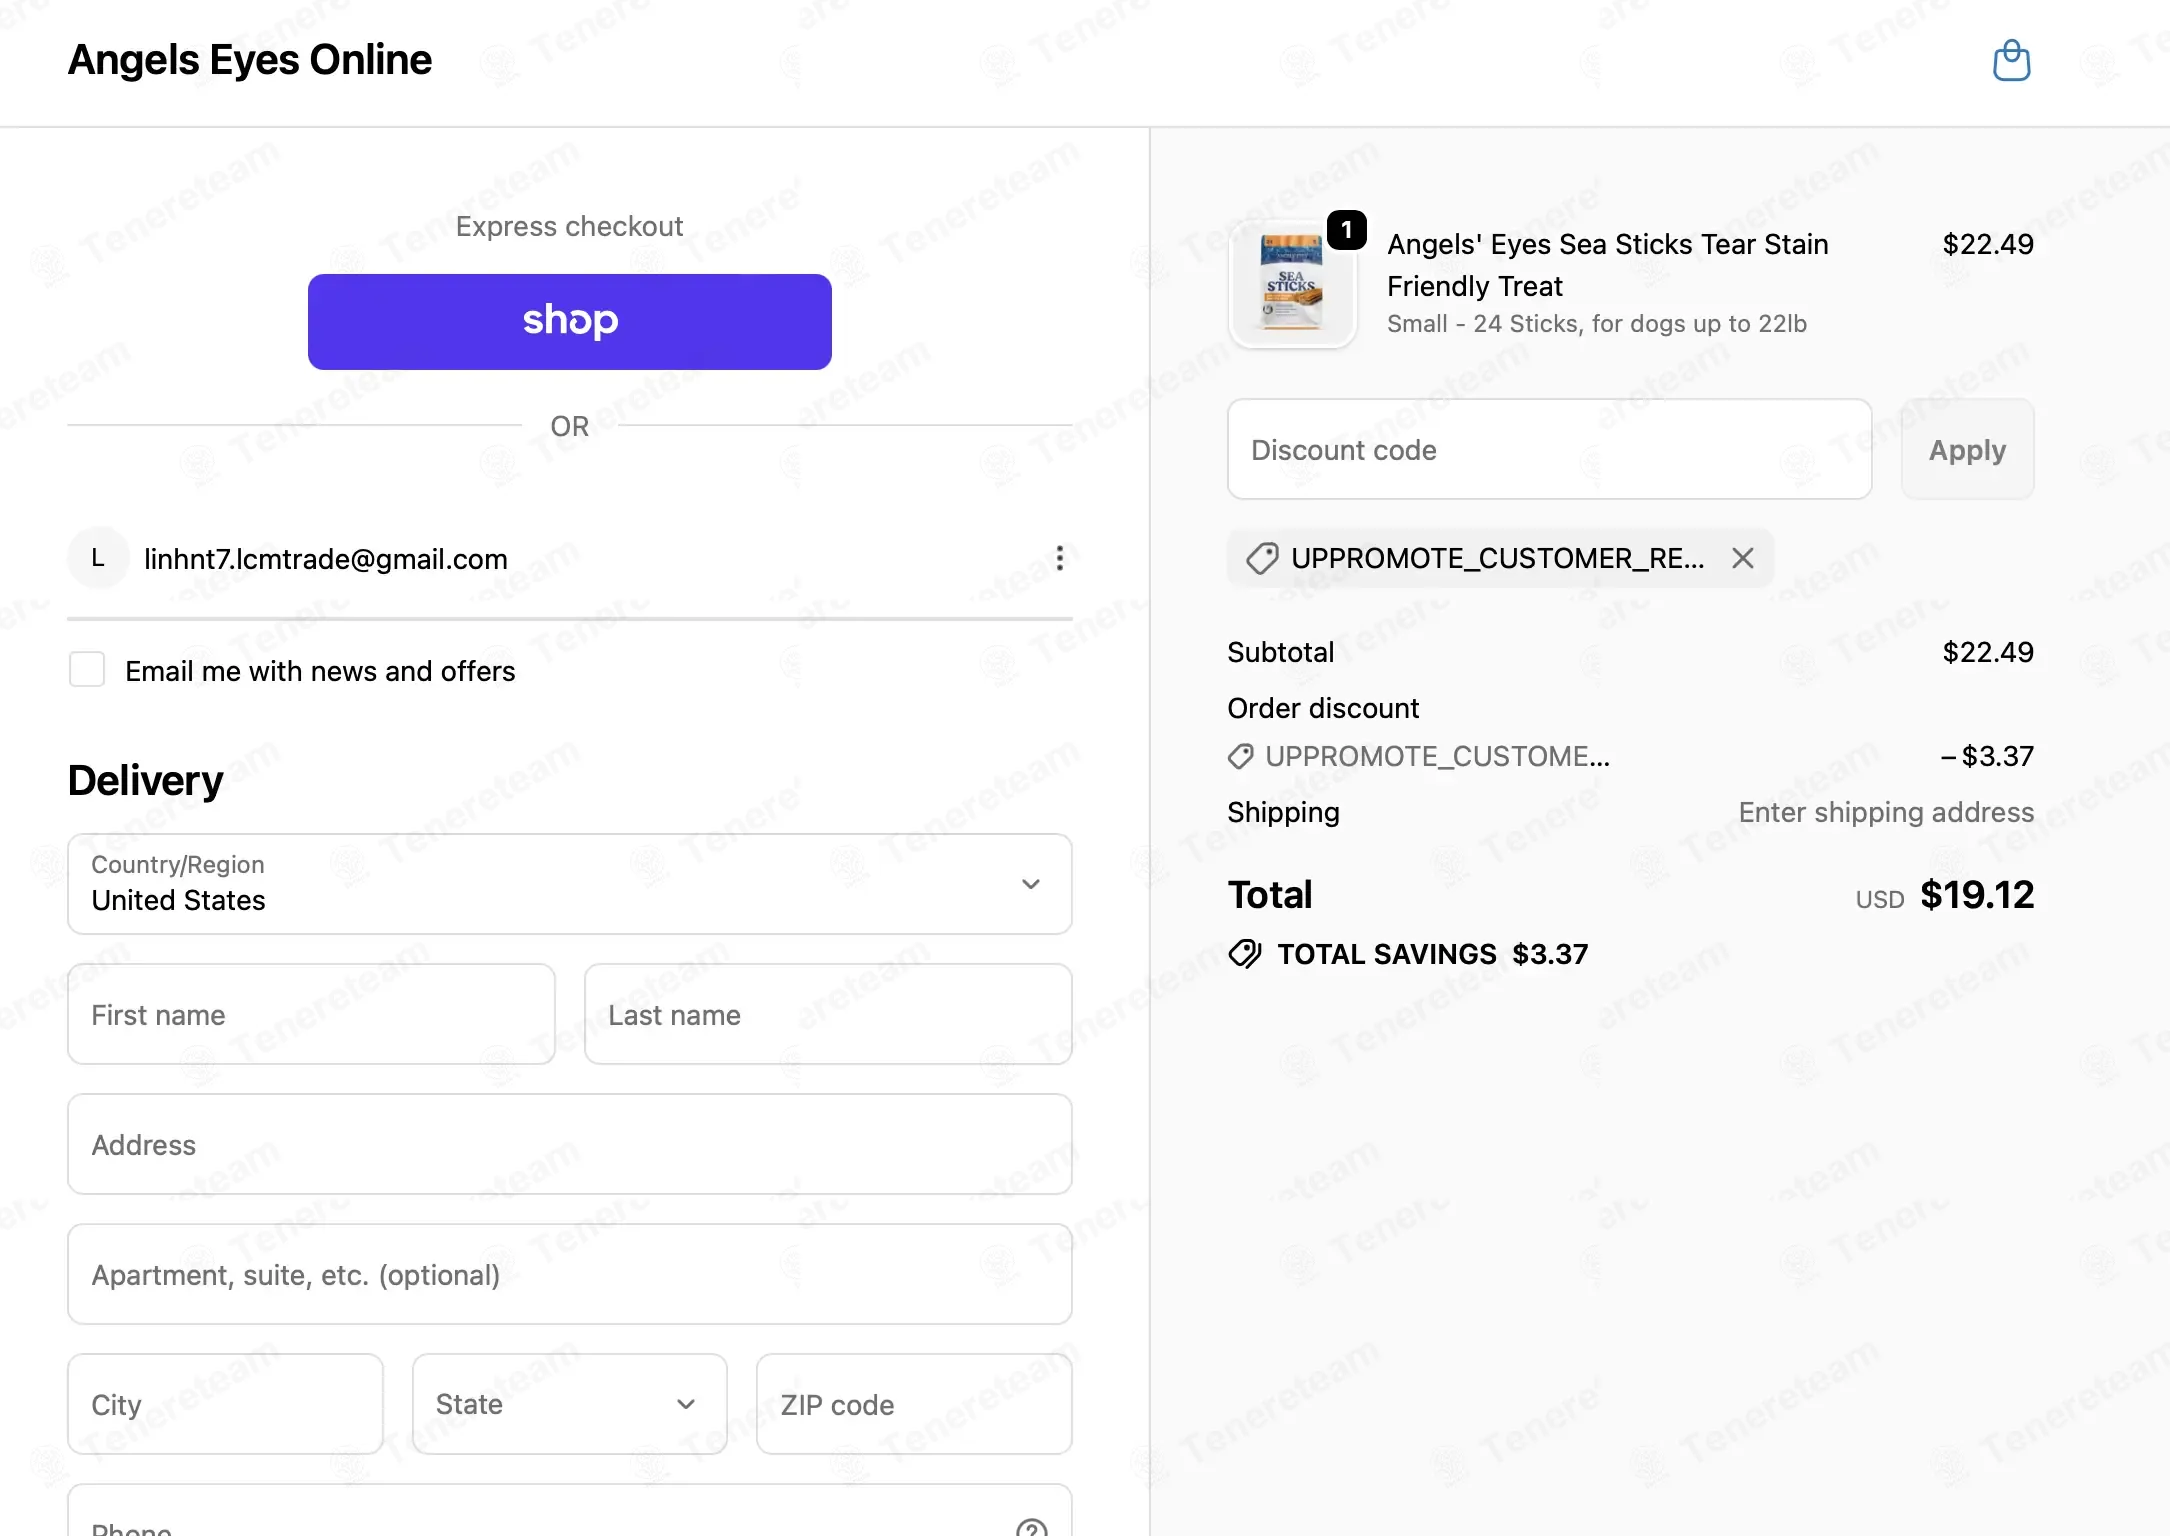Screen dimensions: 2170x1536
Task: Focus the Discount code input field
Action: pyautogui.click(x=1550, y=450)
